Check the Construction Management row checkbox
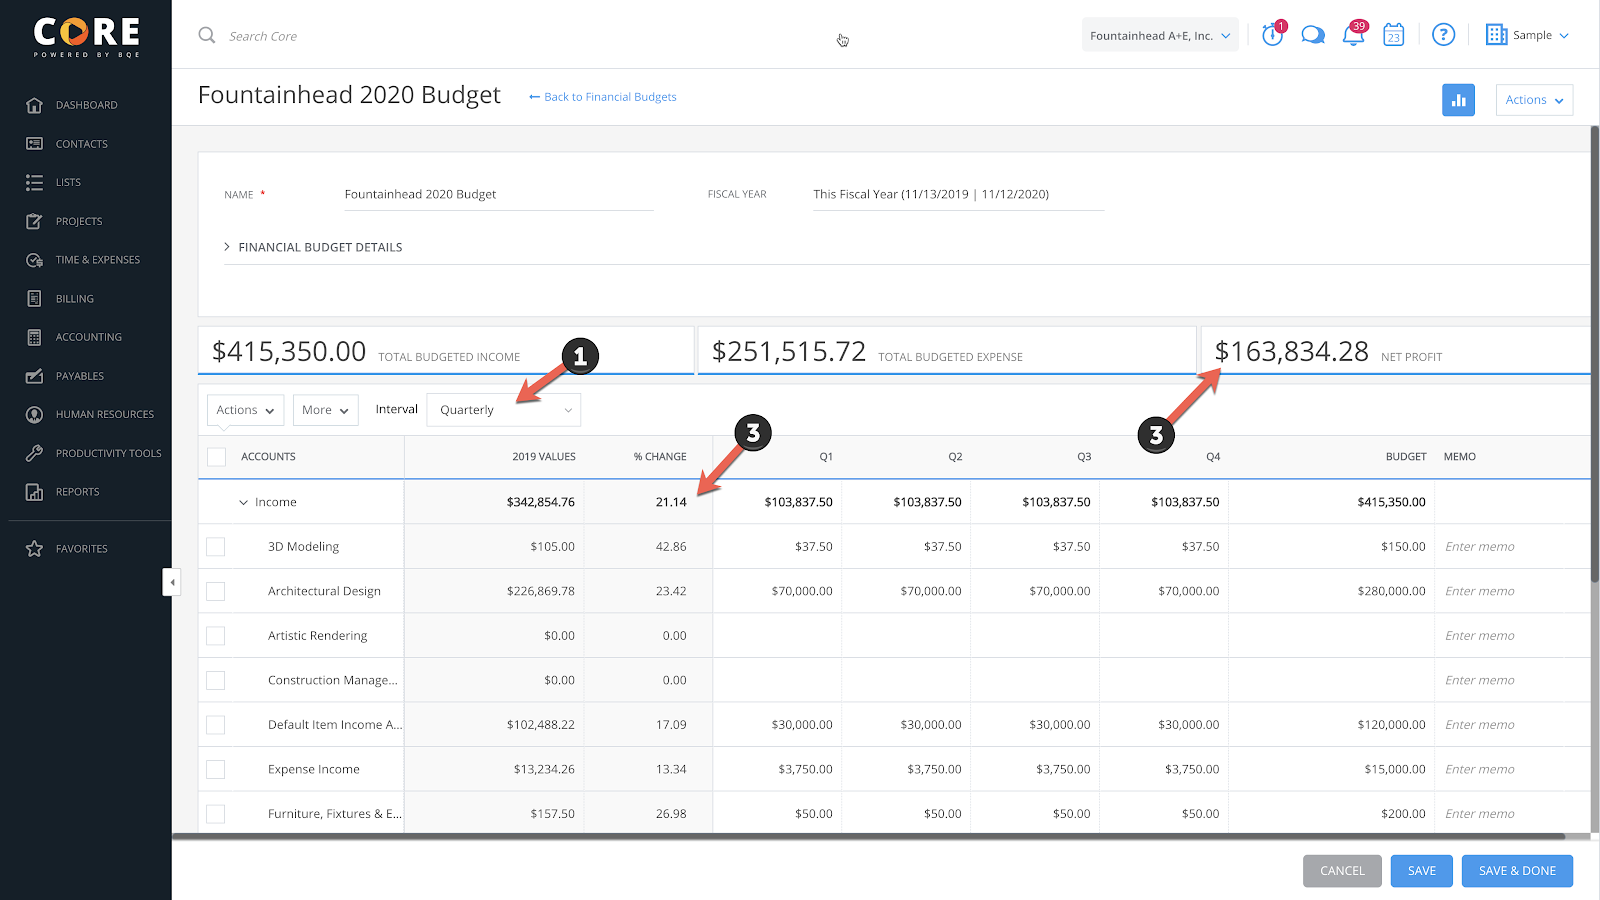 coord(216,681)
